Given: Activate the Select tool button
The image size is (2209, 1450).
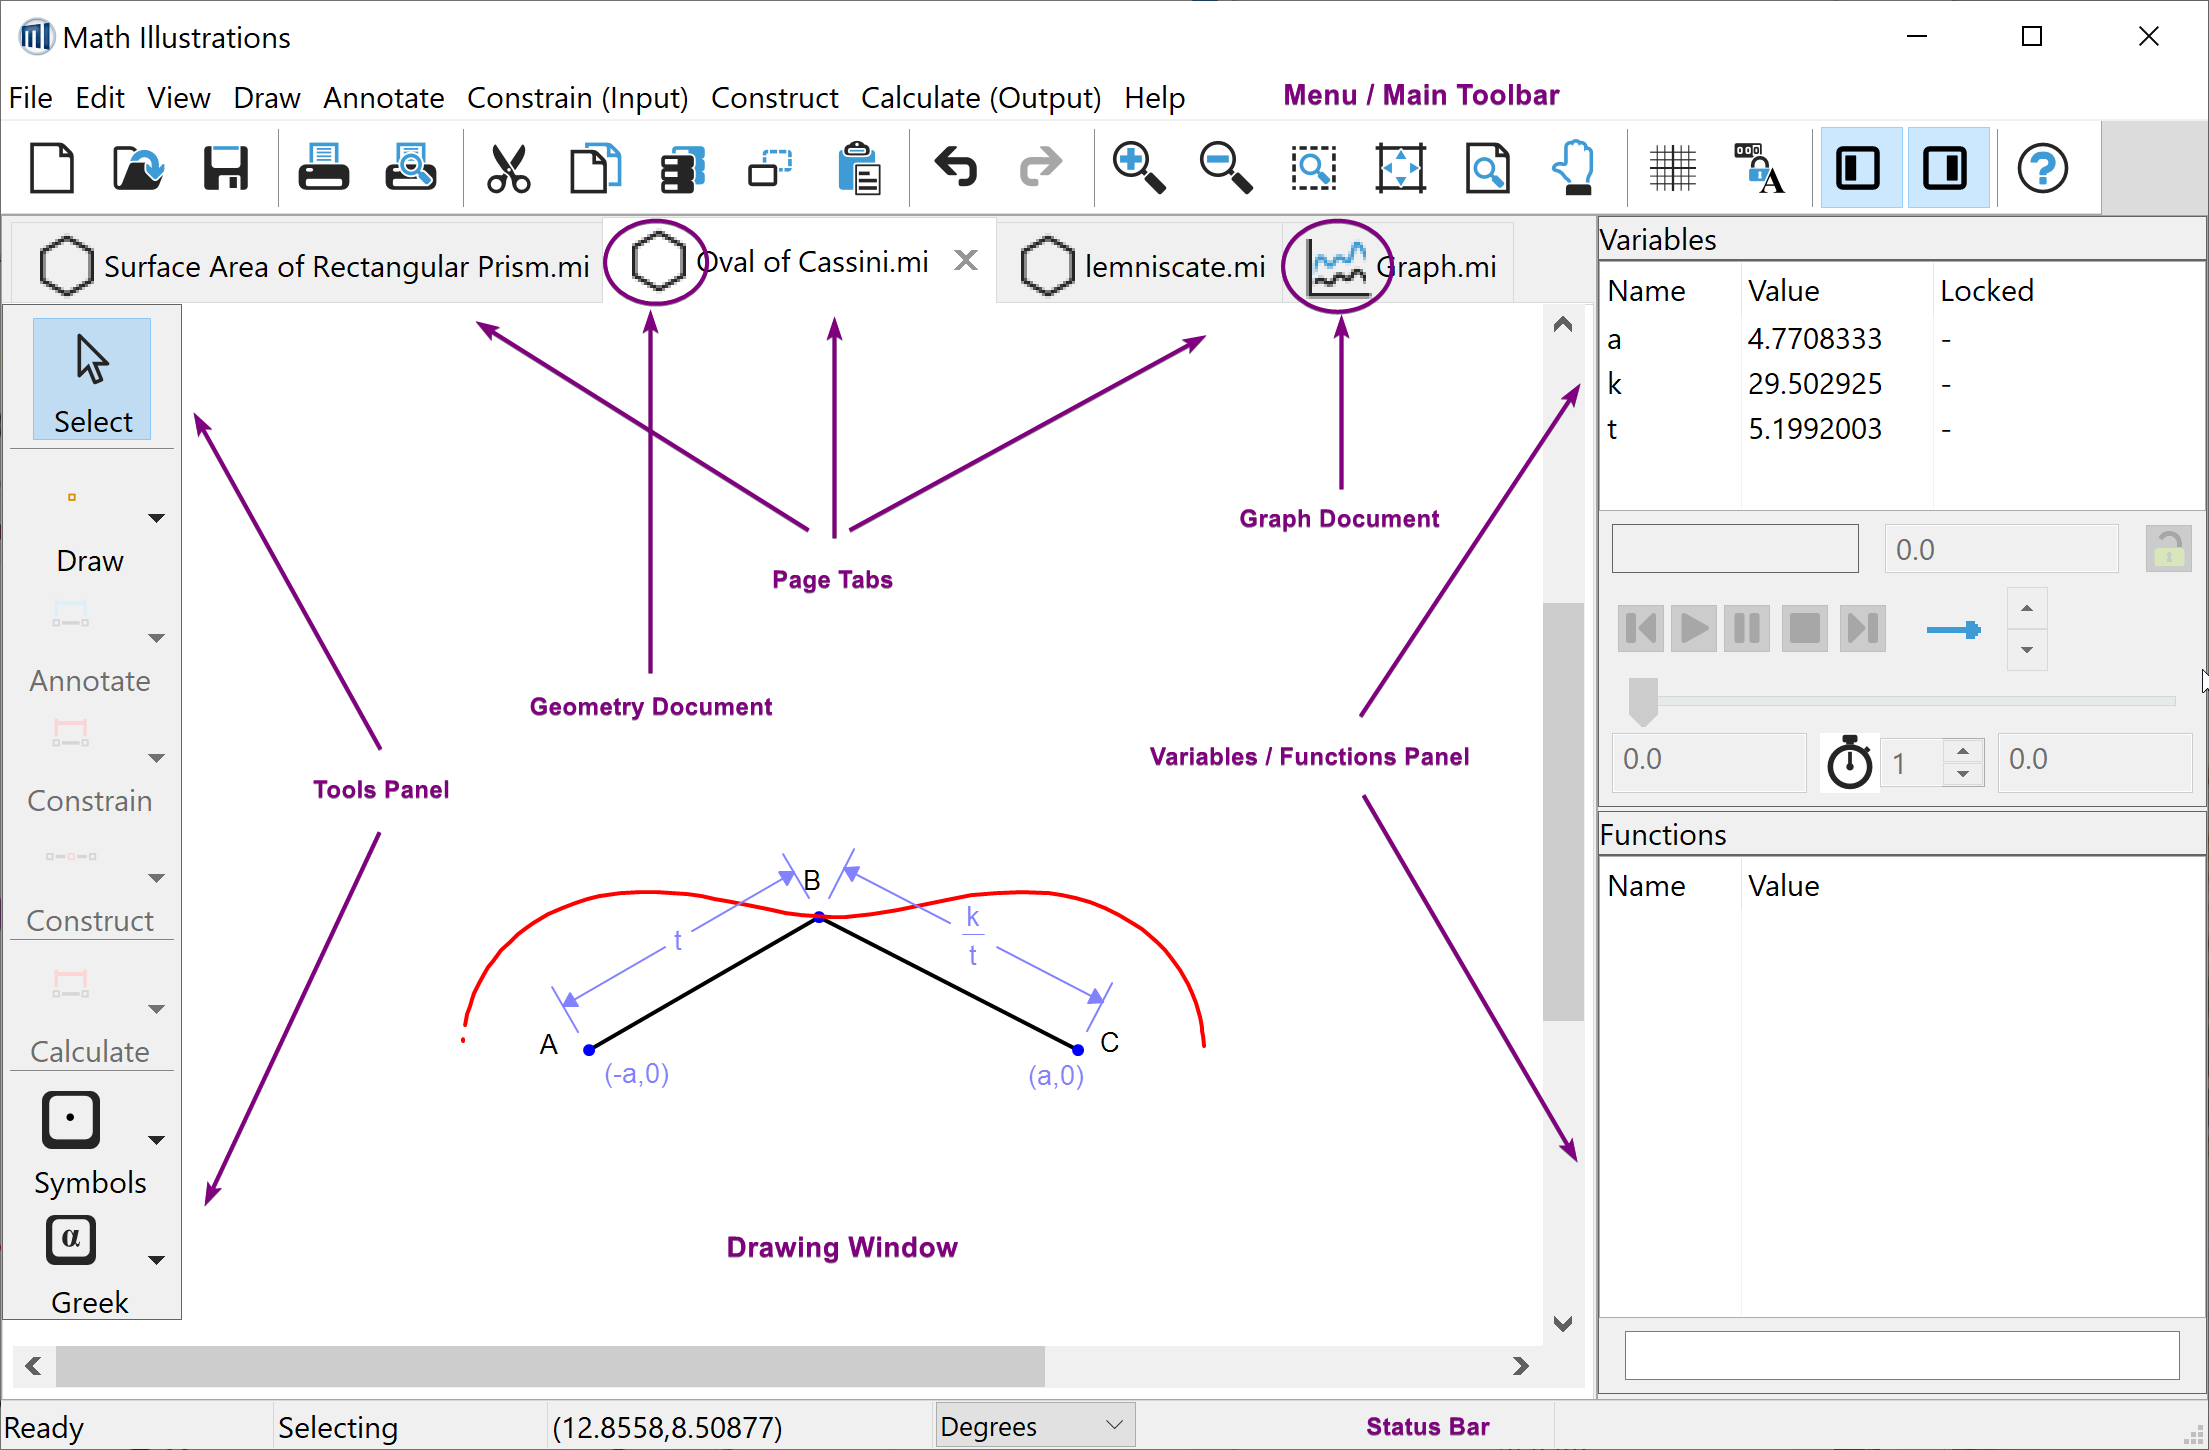Looking at the screenshot, I should [92, 379].
